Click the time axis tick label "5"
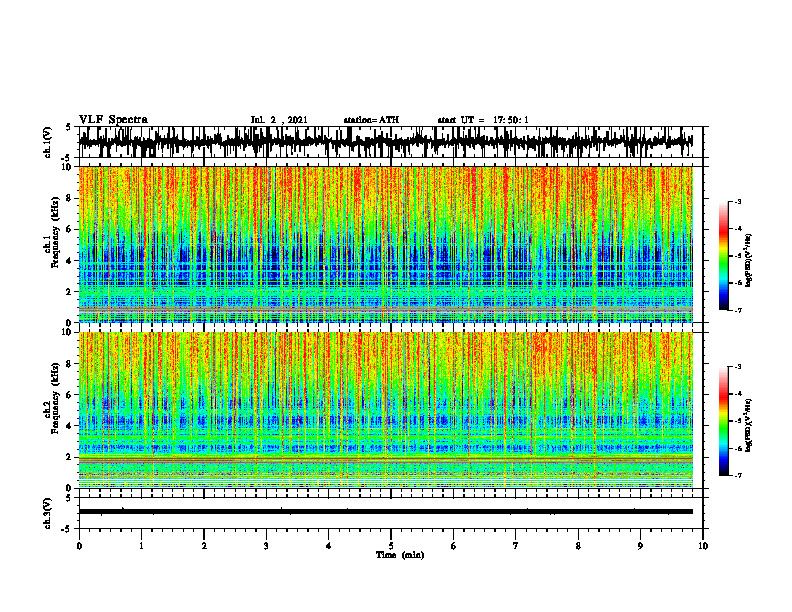Image resolution: width=792 pixels, height=612 pixels. 391,546
